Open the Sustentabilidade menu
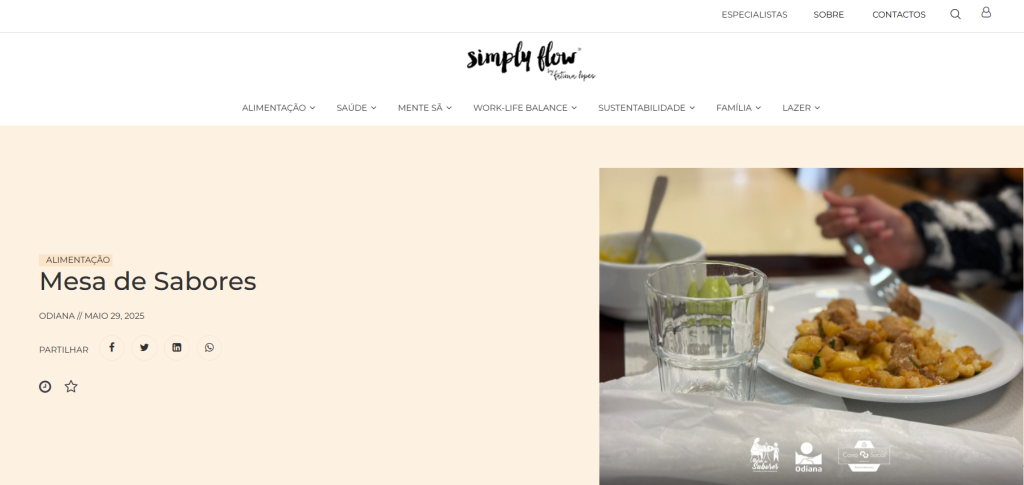Image resolution: width=1024 pixels, height=485 pixels. click(647, 108)
